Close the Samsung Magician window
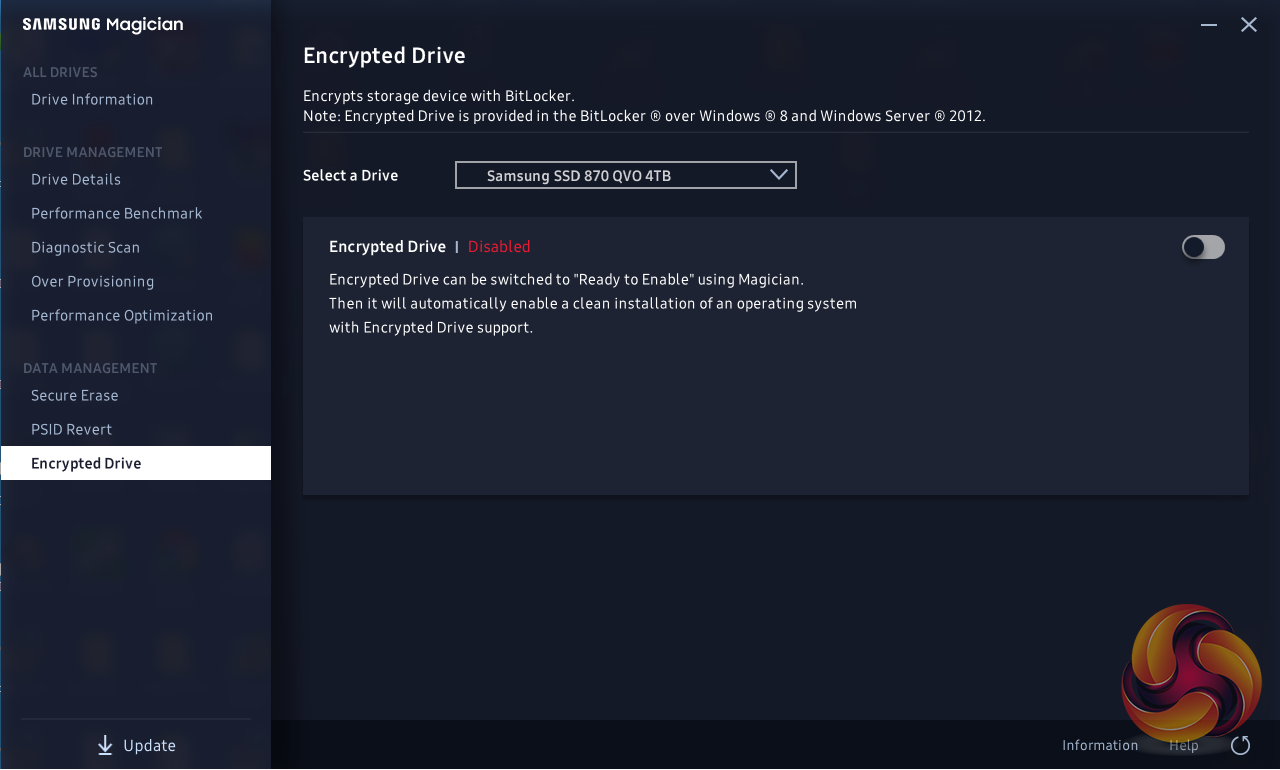1280x770 pixels. pos(1249,24)
